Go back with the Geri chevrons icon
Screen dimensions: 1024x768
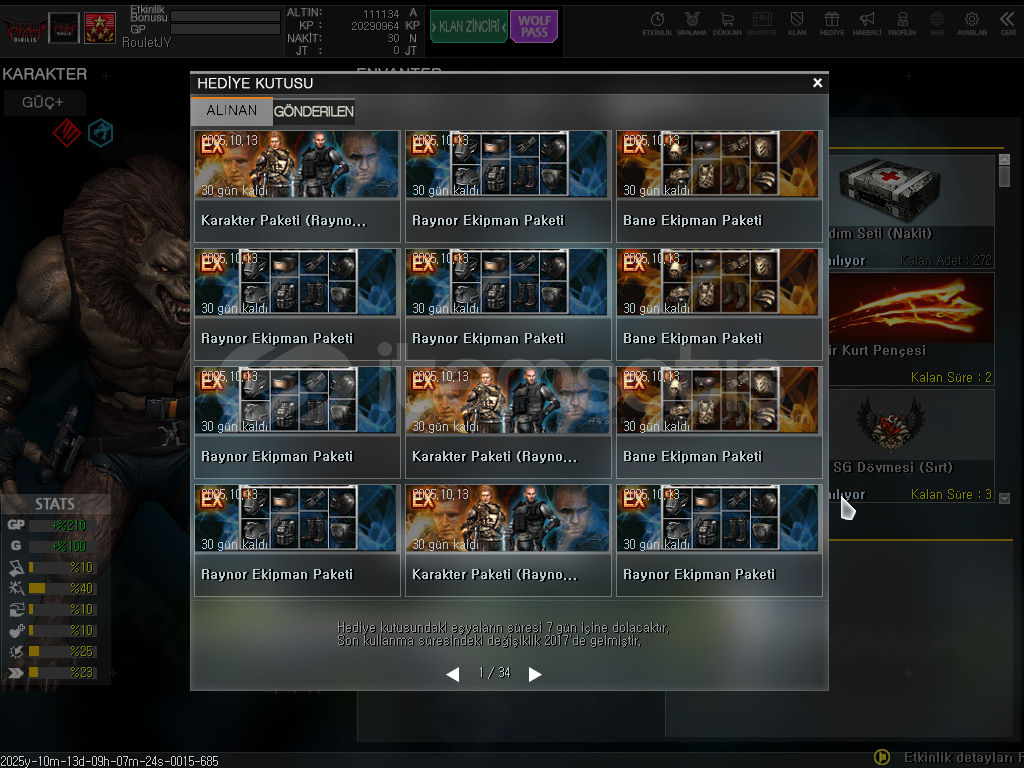click(x=1008, y=23)
